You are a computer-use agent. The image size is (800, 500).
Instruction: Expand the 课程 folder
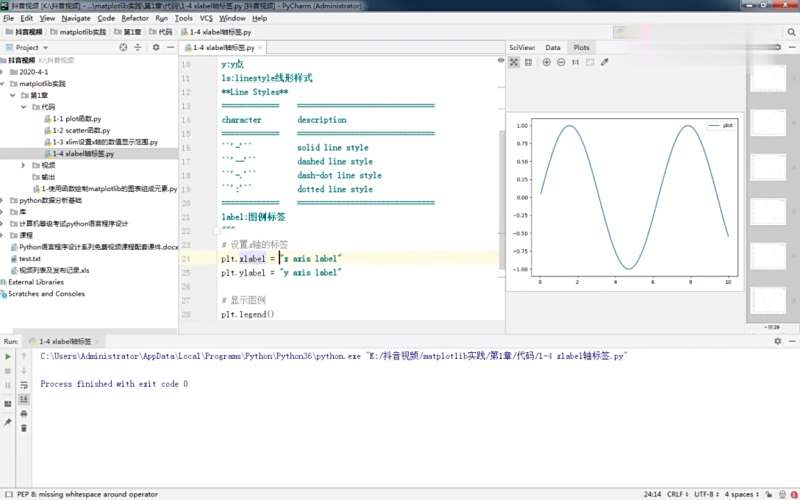tap(3, 235)
